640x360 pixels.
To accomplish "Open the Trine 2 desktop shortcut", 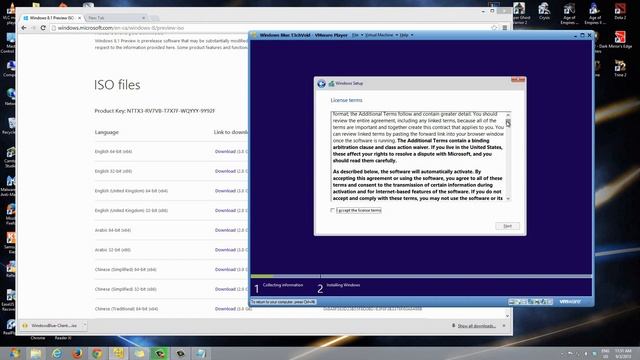I will click(x=620, y=68).
